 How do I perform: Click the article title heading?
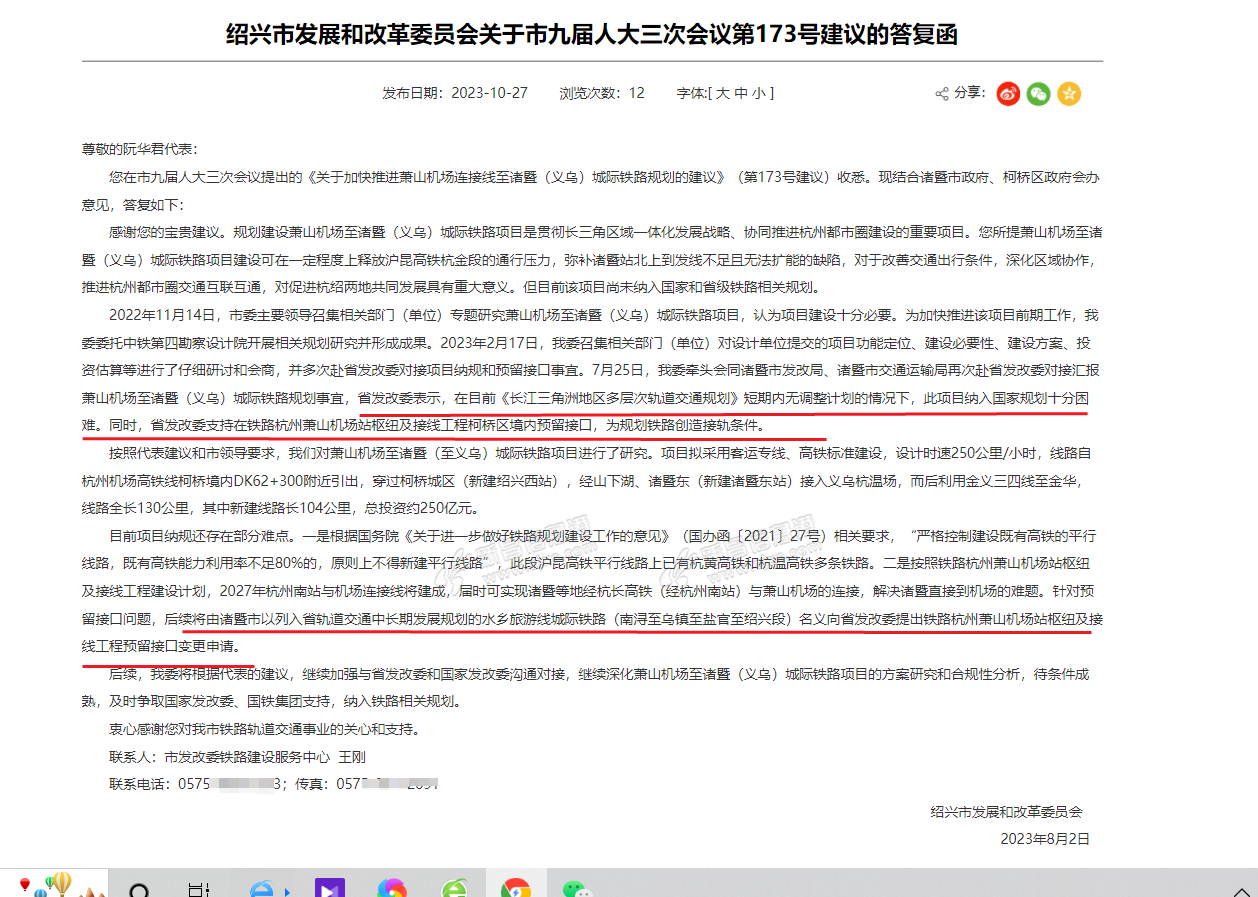592,35
